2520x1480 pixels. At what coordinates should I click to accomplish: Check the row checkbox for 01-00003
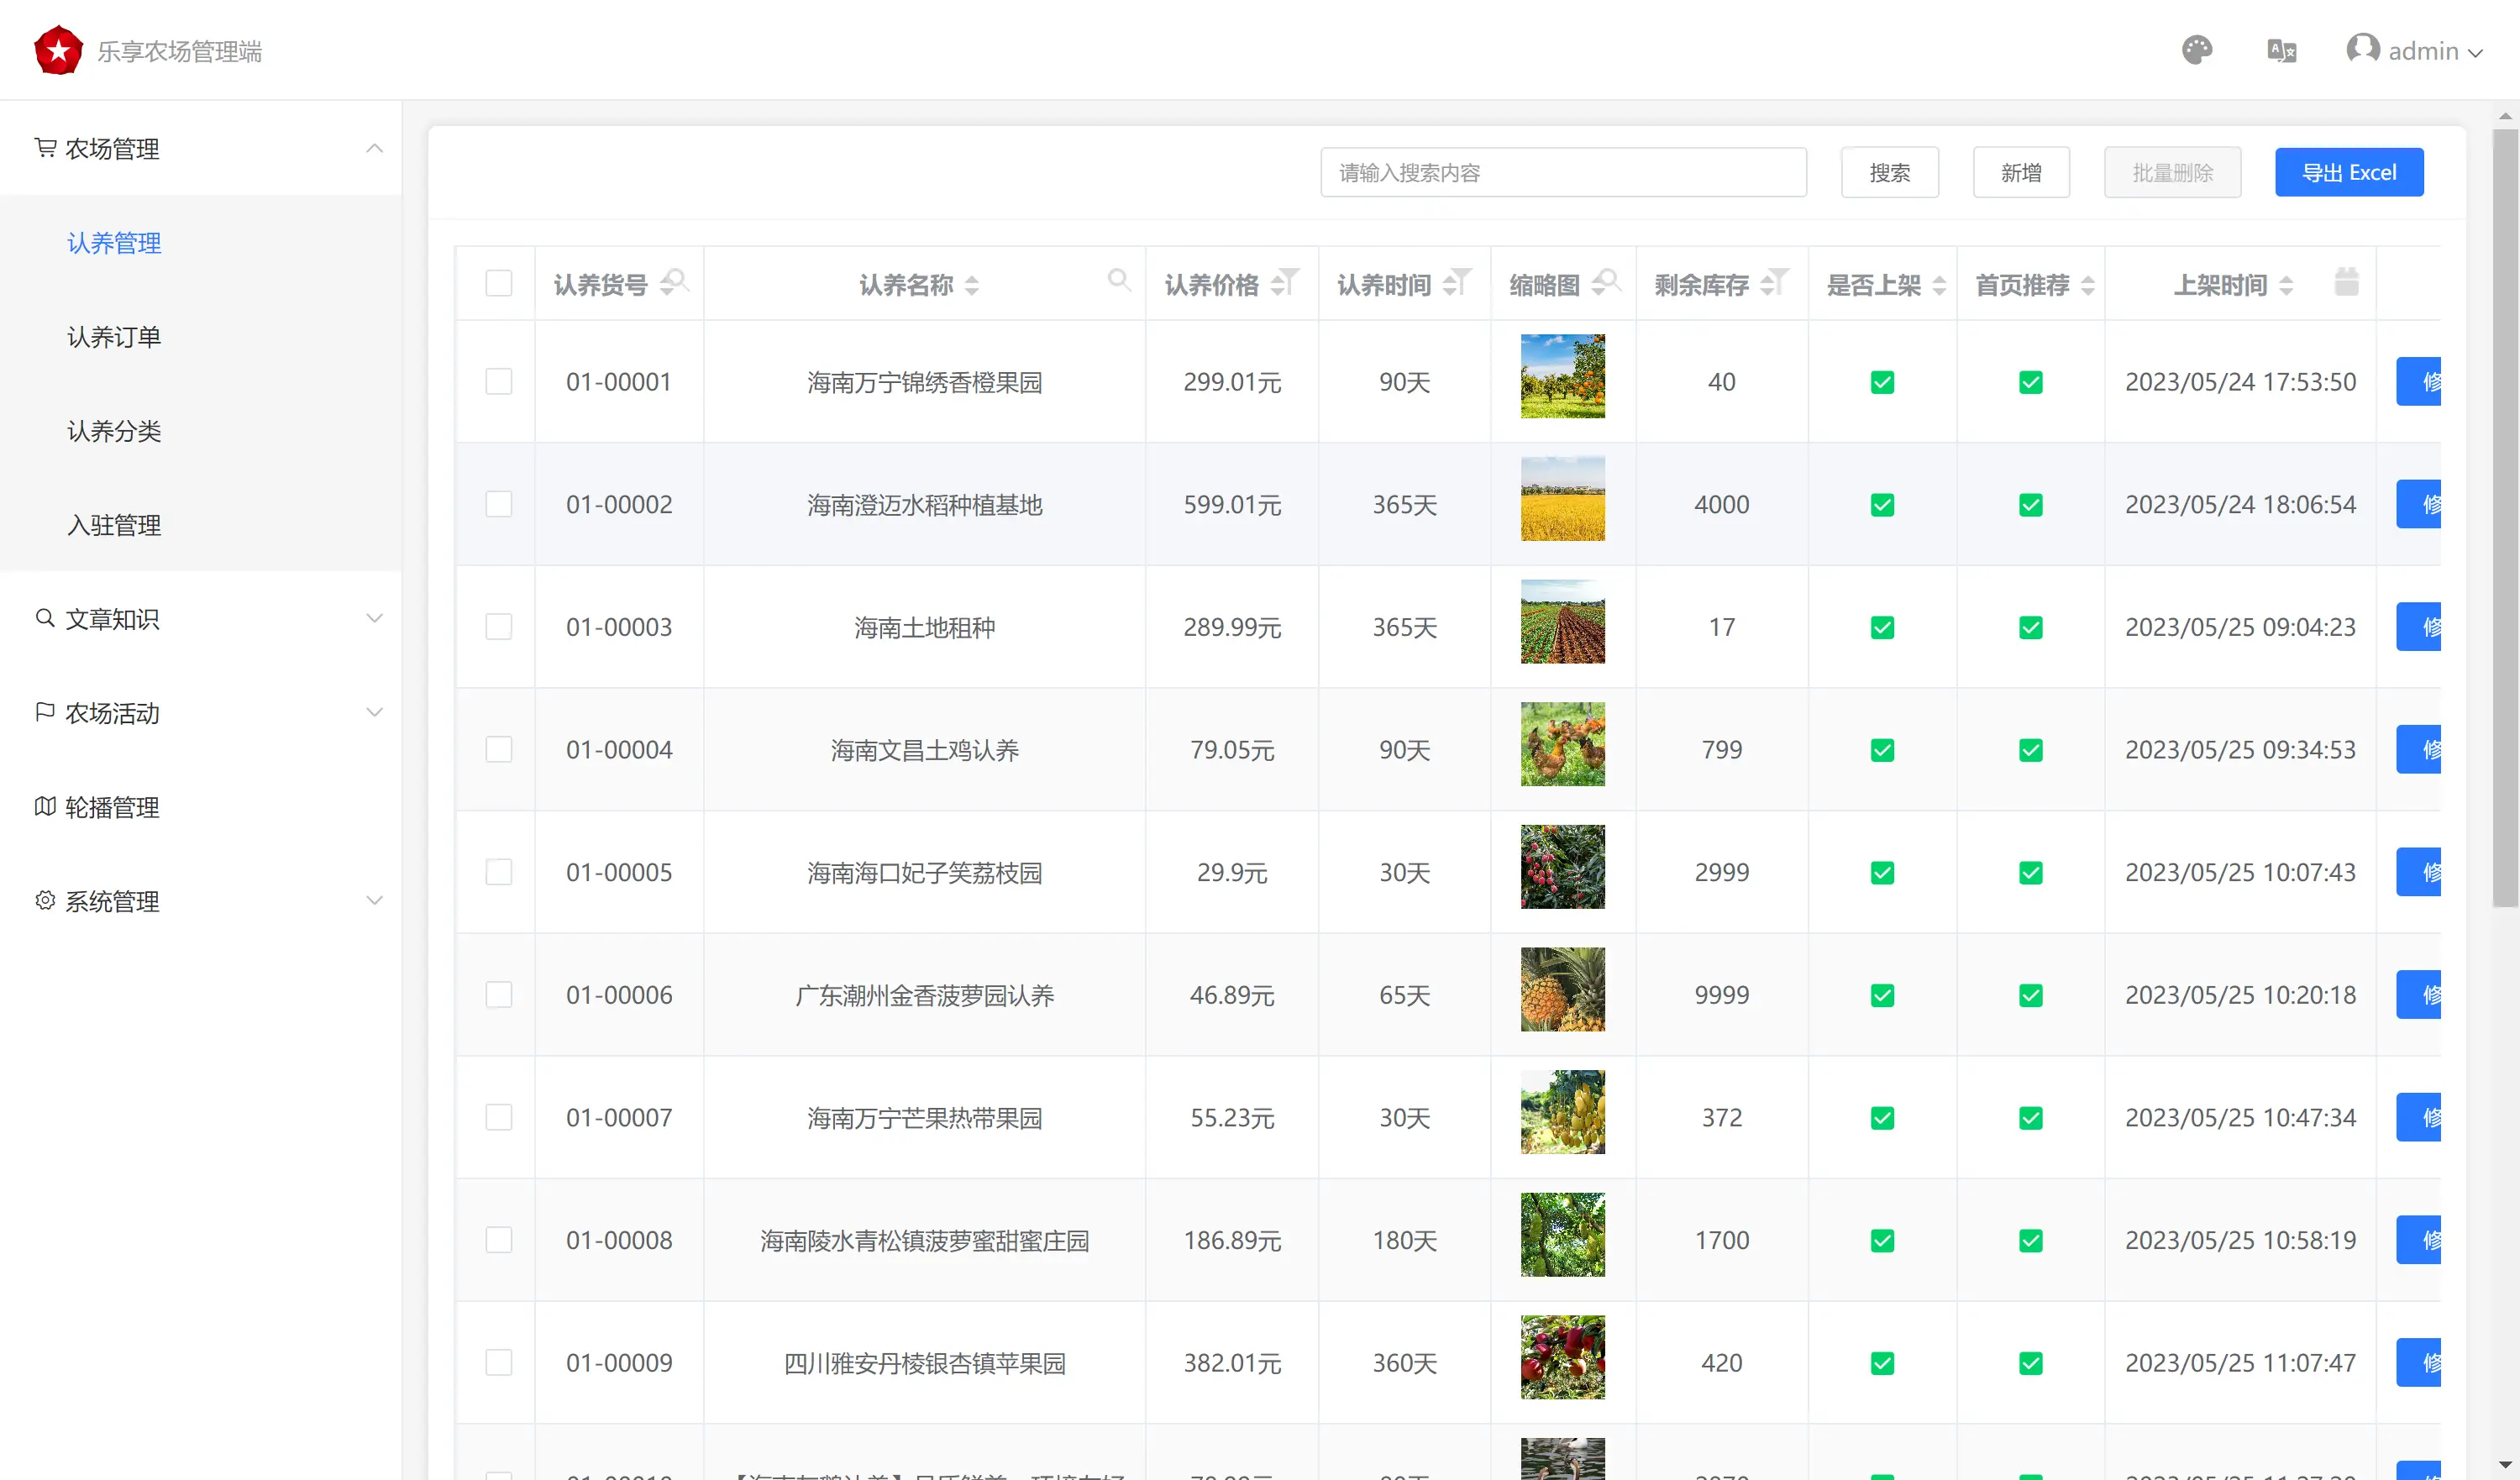498,626
